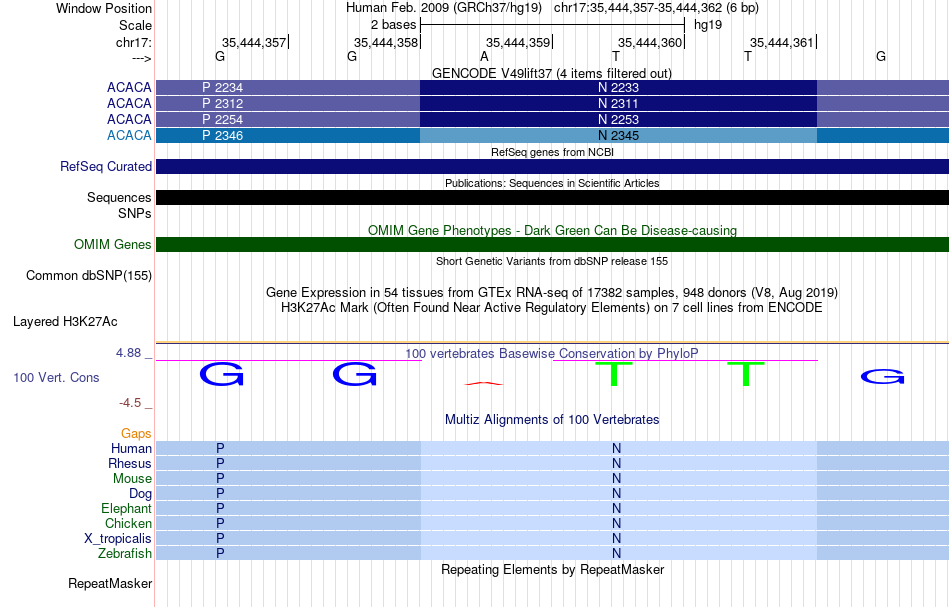Click the black Sequences track bar
Image resolution: width=950 pixels, height=607 pixels.
(x=553, y=197)
